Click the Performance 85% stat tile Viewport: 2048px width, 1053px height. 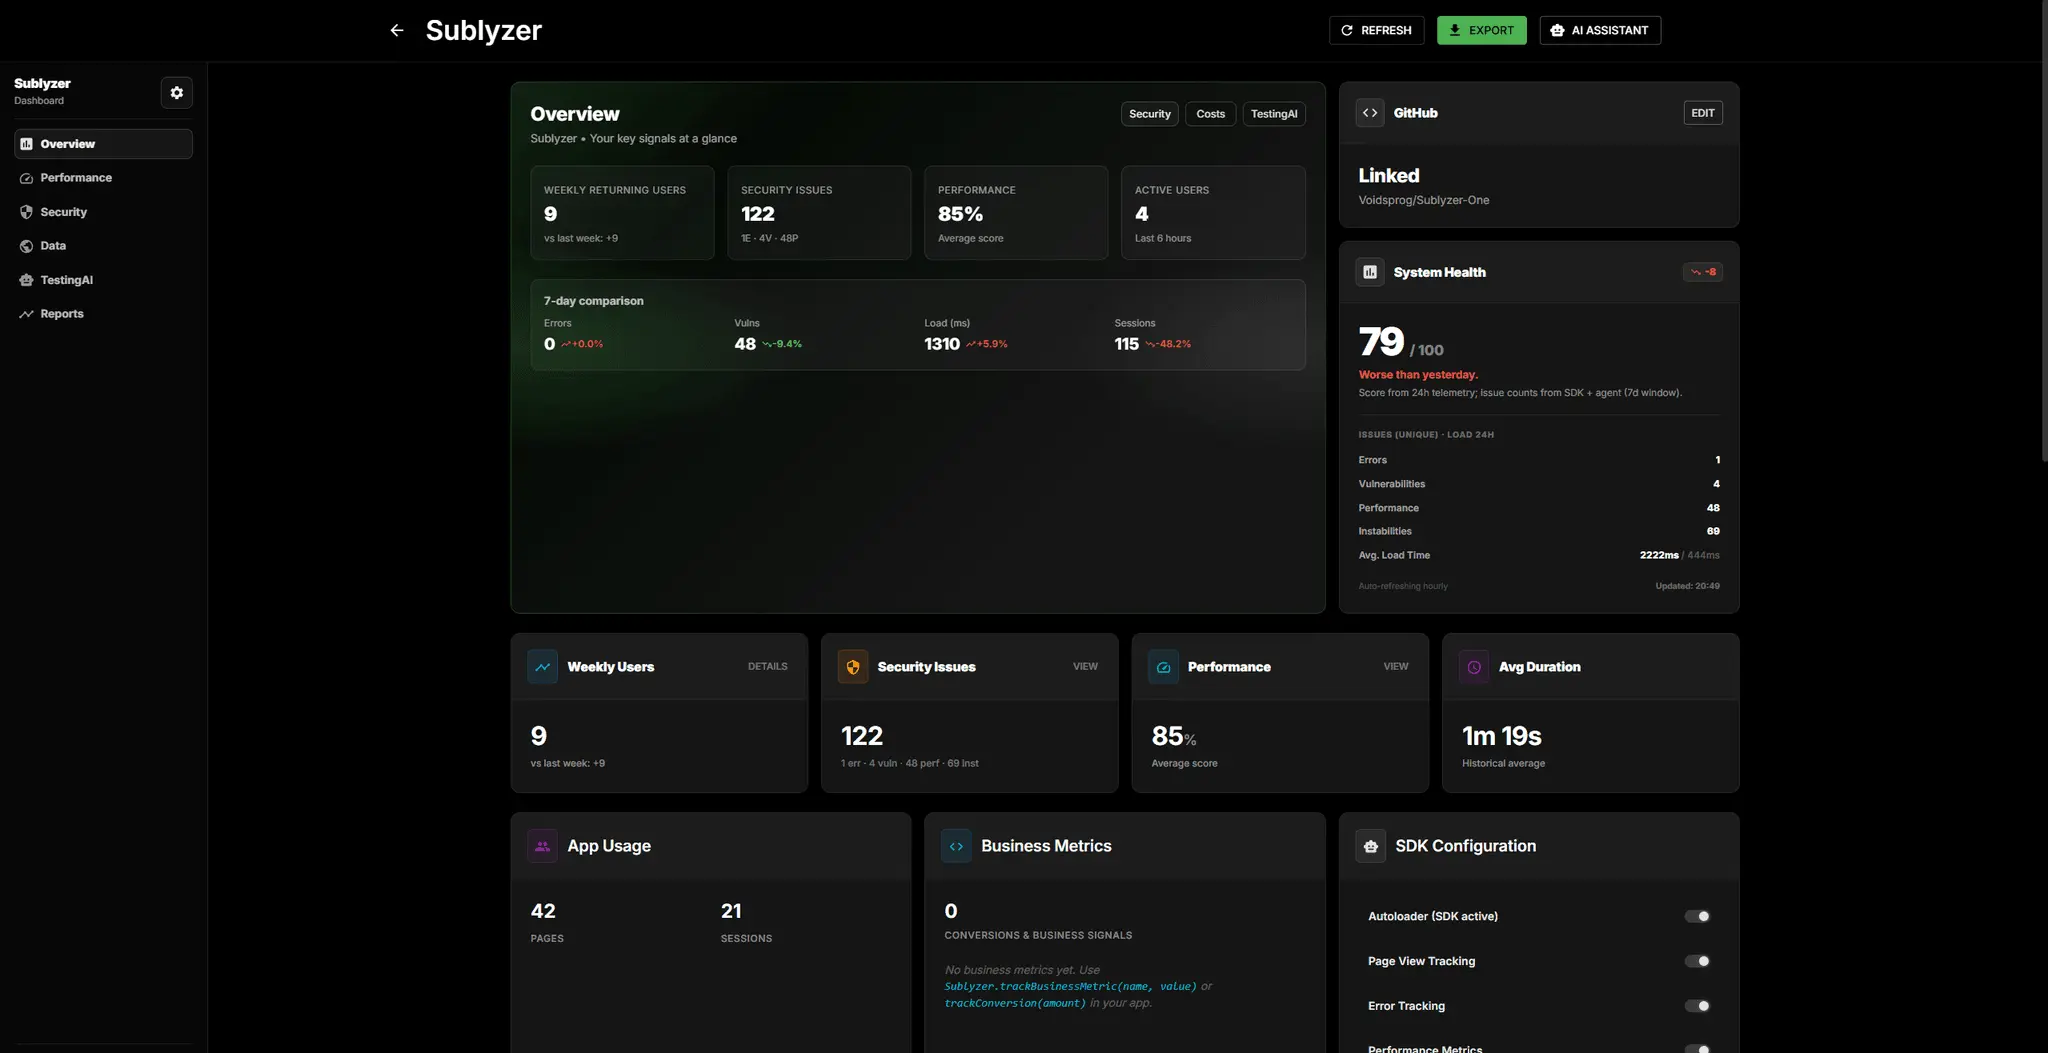(1016, 213)
